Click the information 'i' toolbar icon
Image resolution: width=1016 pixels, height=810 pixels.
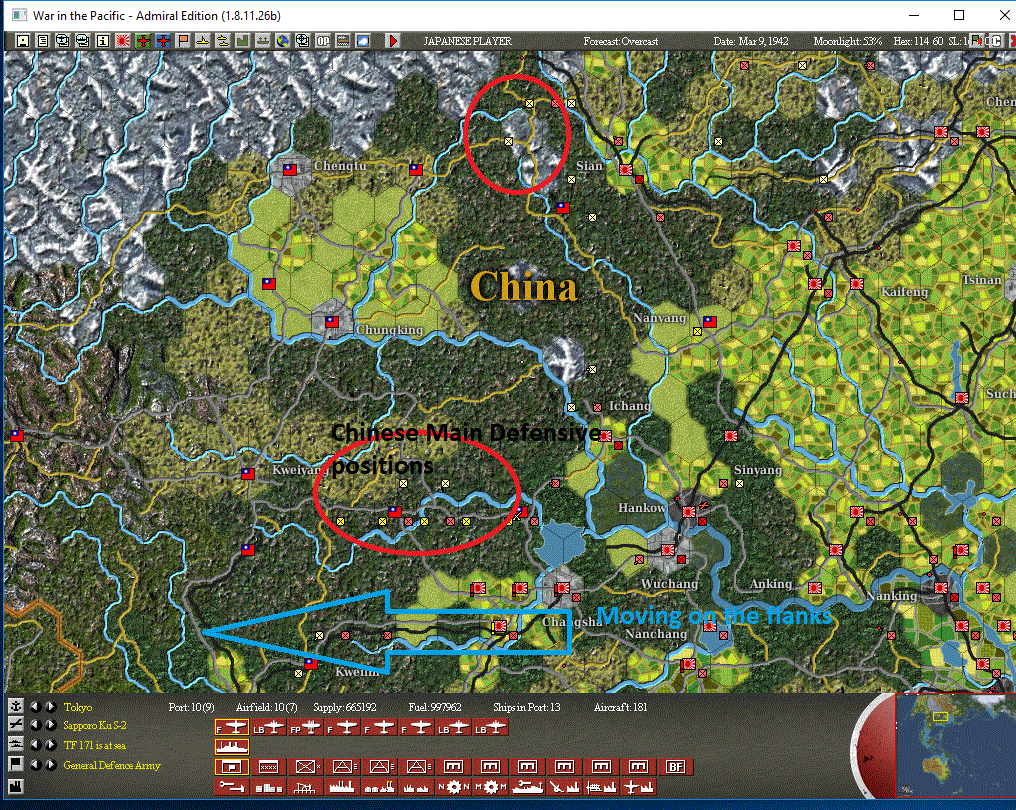tap(103, 41)
